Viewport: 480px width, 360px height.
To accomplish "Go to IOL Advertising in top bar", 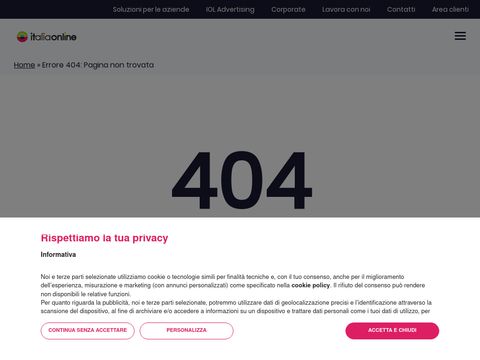I will point(230,9).
